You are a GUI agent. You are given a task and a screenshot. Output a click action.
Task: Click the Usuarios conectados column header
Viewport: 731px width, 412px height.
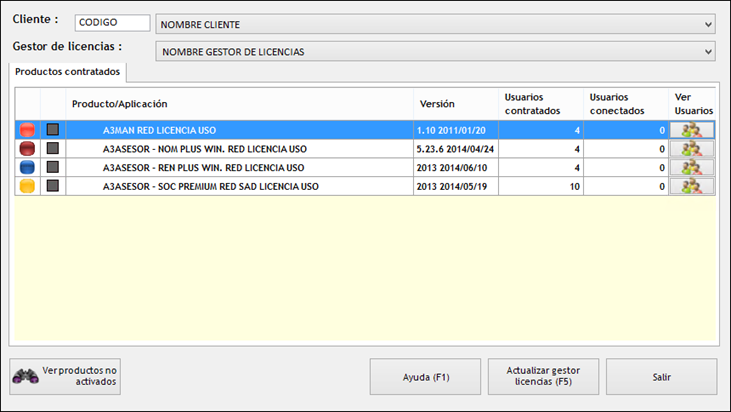(x=625, y=104)
